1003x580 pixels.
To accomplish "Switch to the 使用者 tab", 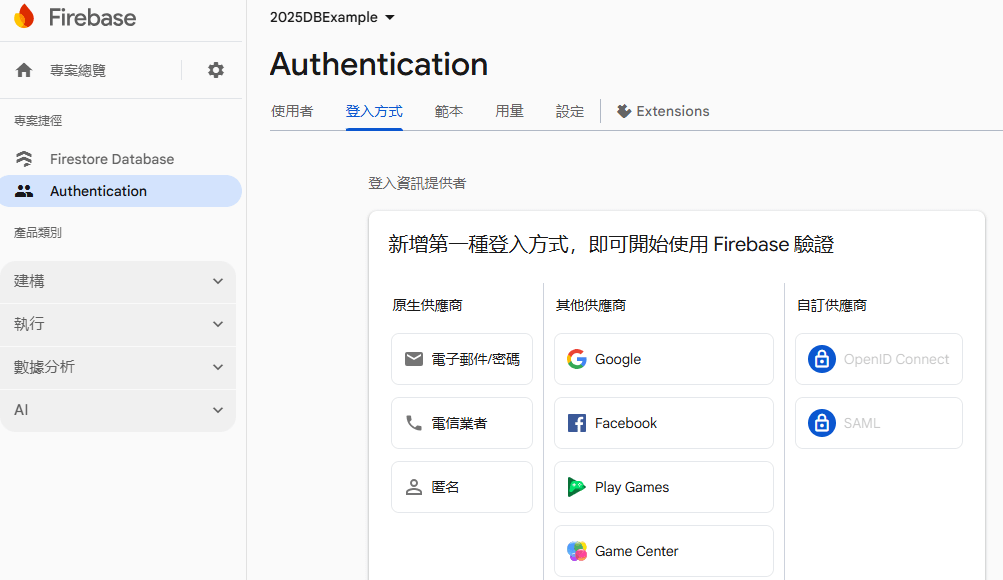I will coord(292,111).
